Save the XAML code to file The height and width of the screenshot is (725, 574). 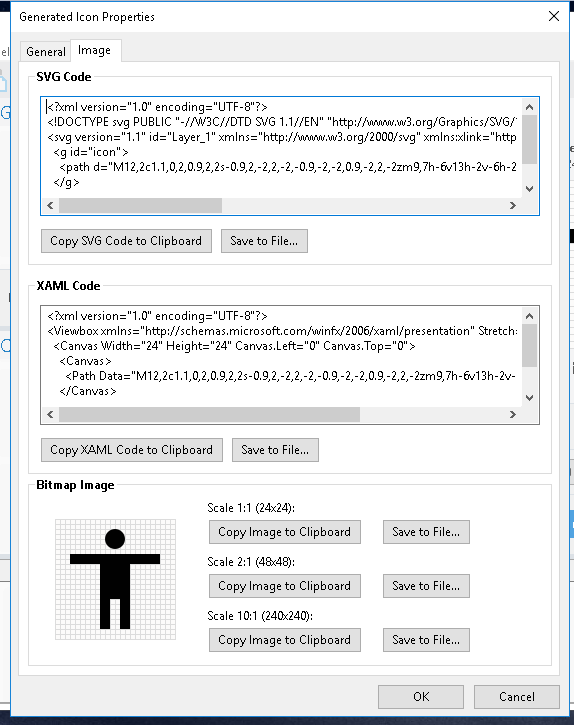click(x=275, y=450)
